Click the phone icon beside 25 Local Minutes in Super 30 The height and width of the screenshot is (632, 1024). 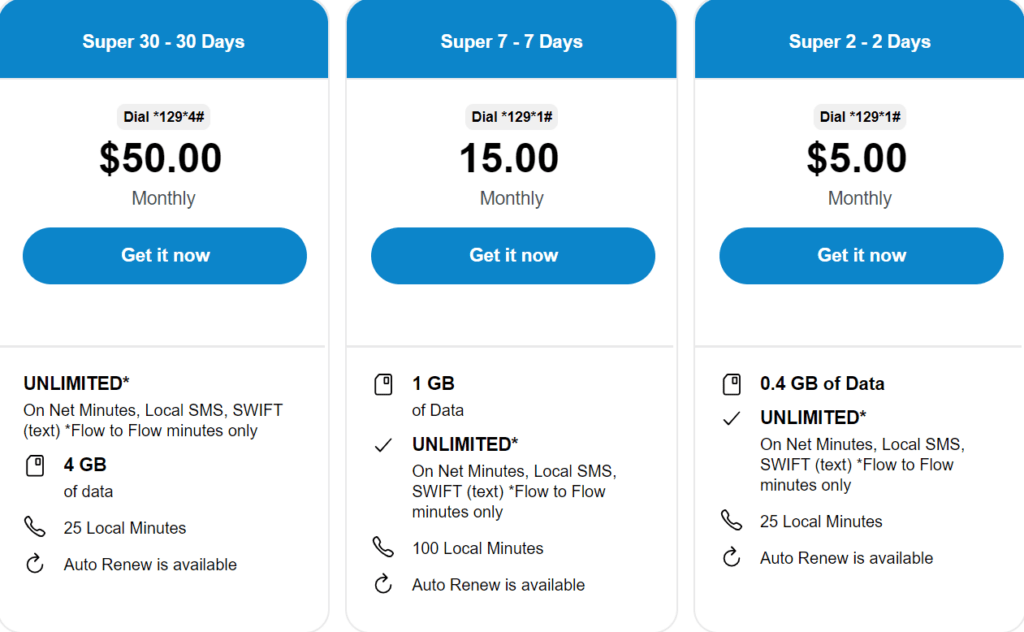click(35, 527)
